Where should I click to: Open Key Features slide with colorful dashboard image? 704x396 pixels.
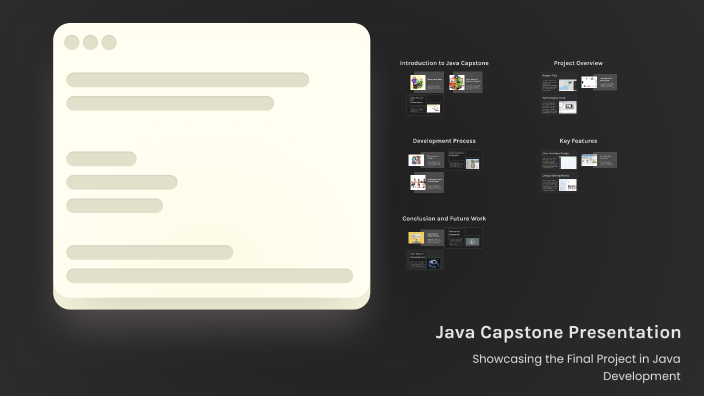pos(599,160)
